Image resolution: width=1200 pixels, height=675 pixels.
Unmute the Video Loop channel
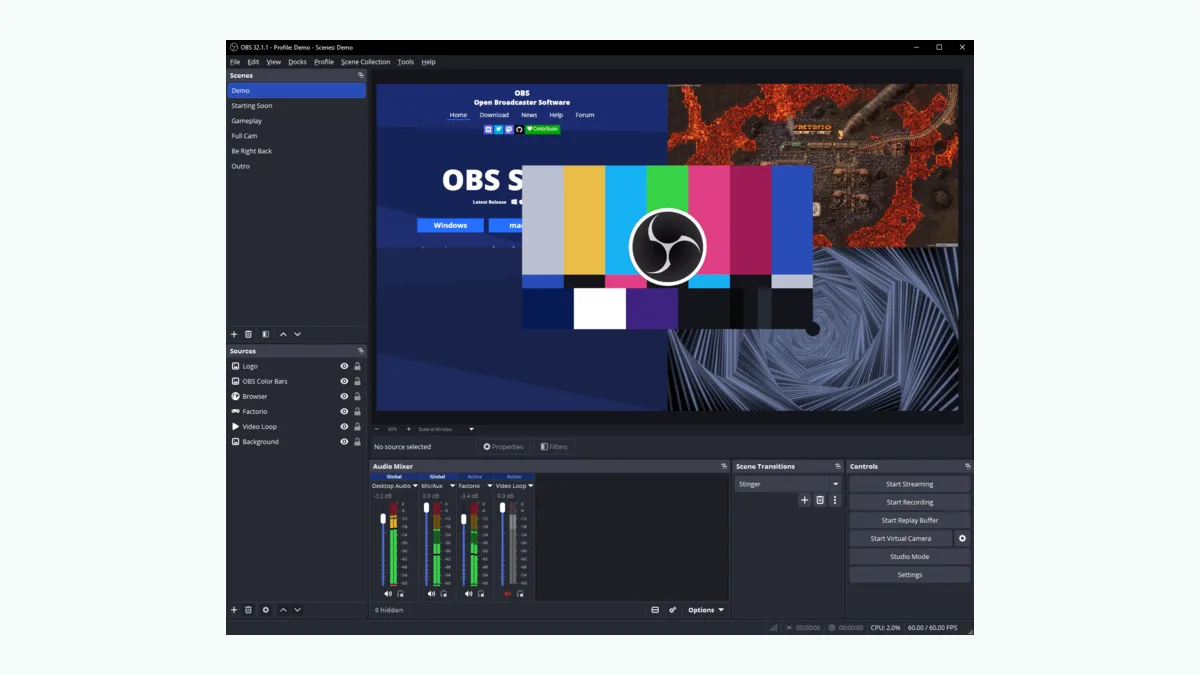[507, 594]
